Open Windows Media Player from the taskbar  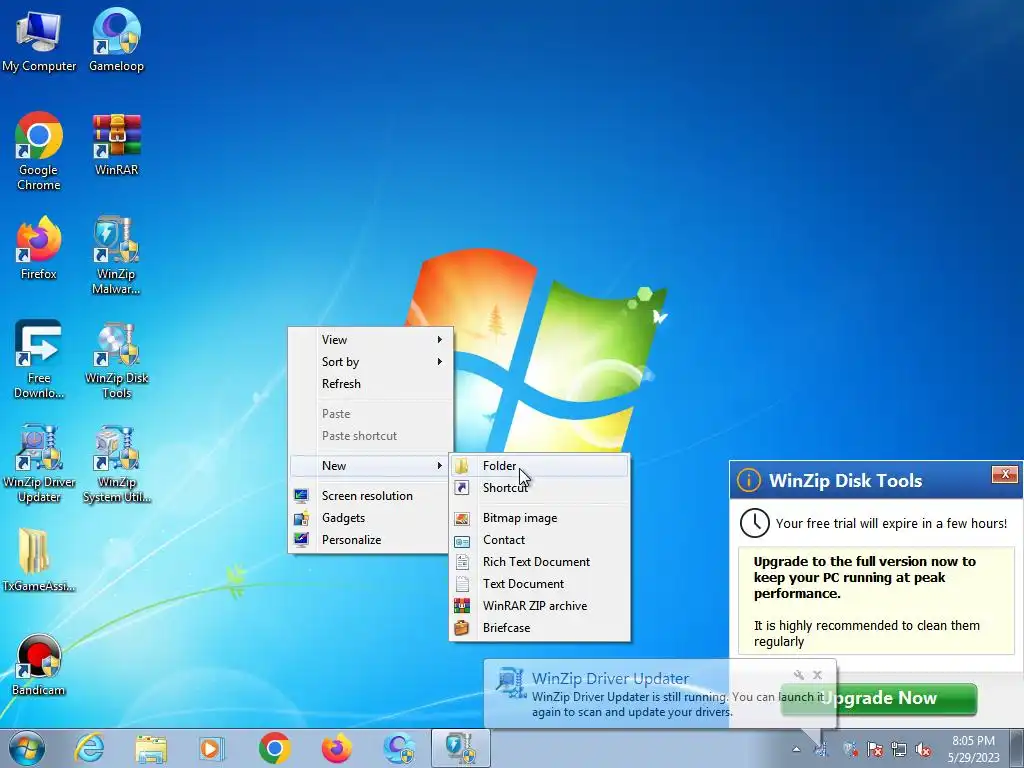(212, 748)
